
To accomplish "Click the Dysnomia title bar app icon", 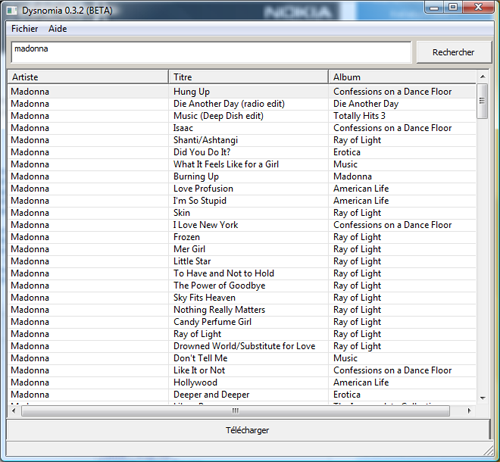I will pyautogui.click(x=12, y=11).
